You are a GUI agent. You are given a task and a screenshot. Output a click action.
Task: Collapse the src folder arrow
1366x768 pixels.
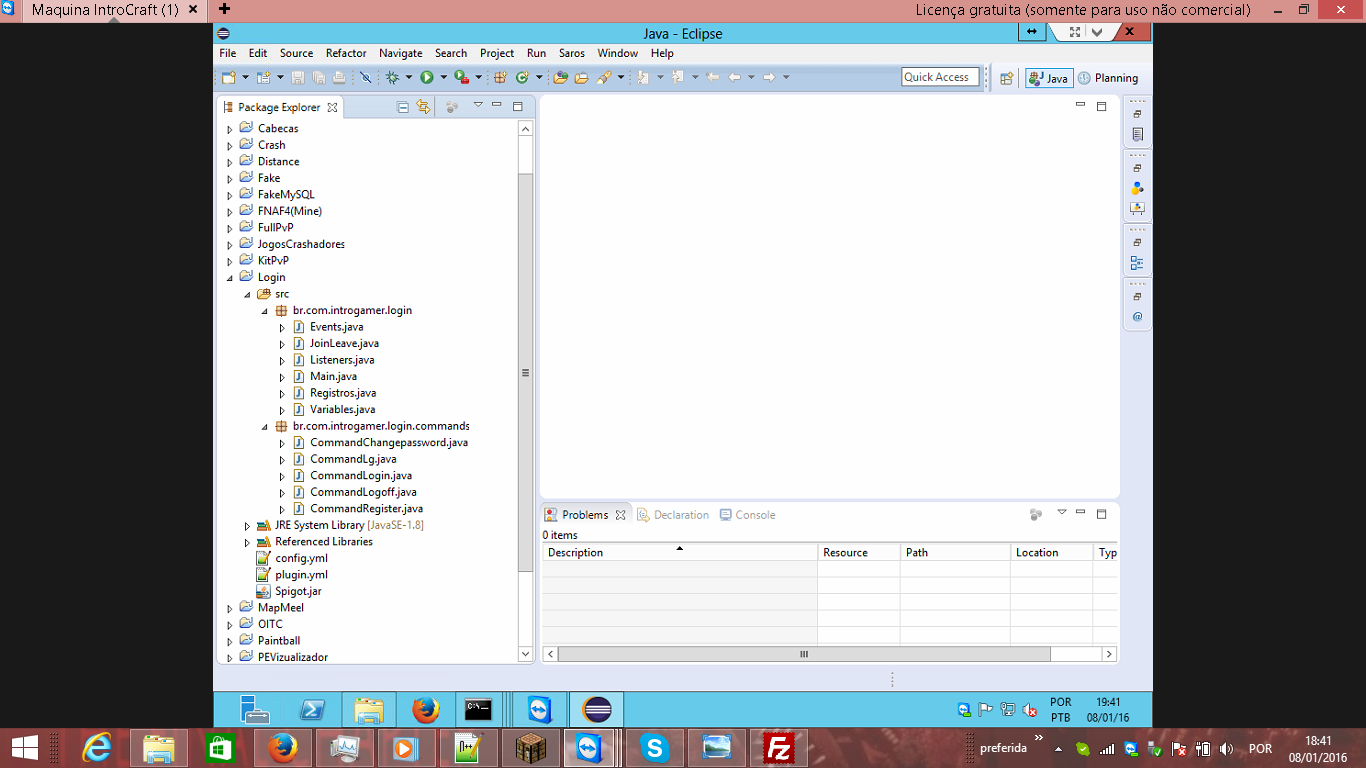point(247,294)
